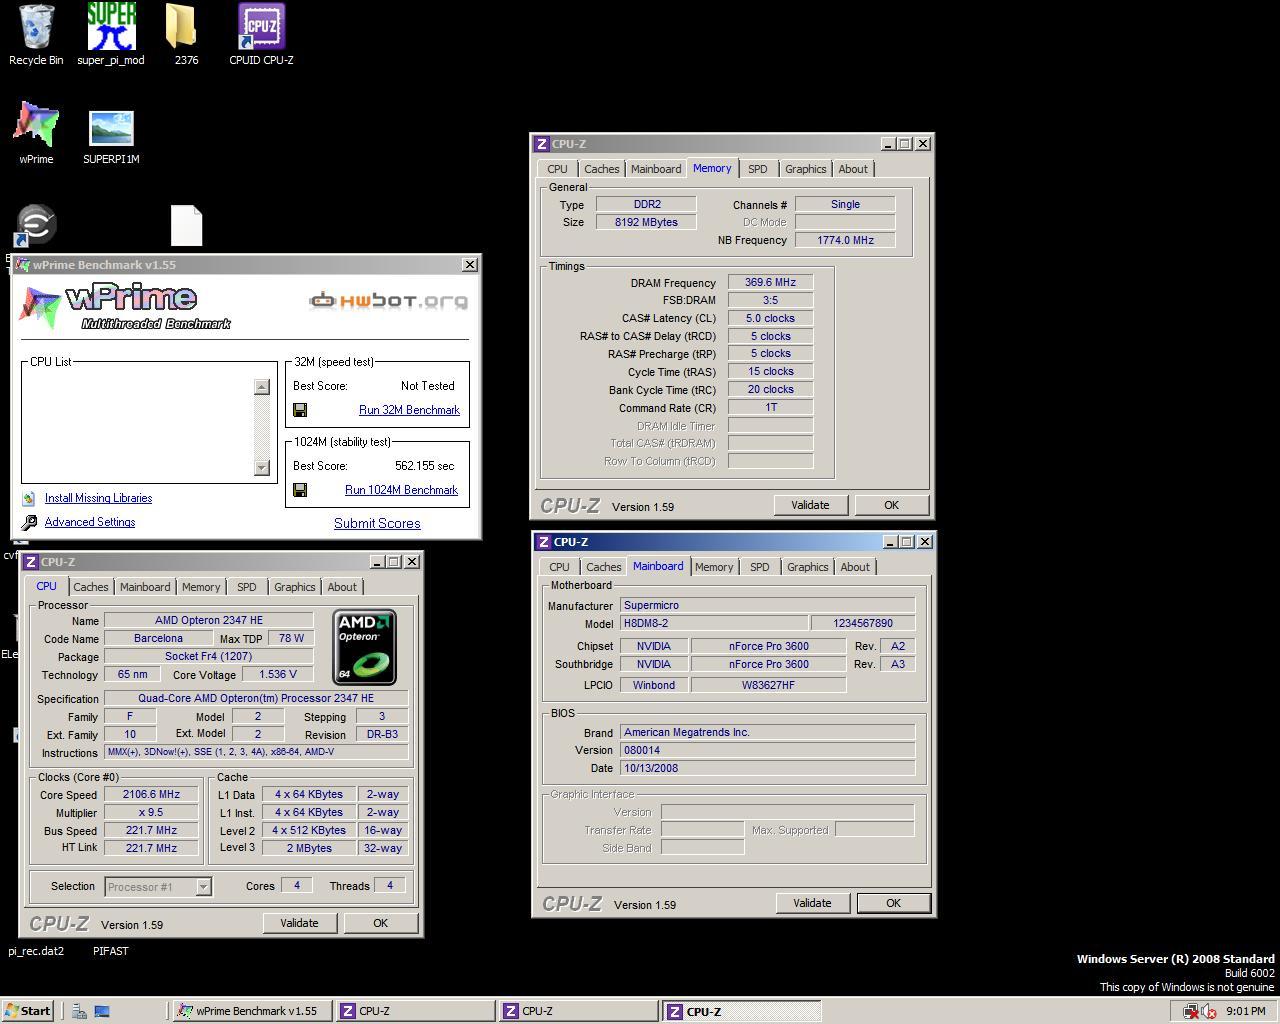Click the hwbot.org logo in wPrime

pyautogui.click(x=388, y=300)
